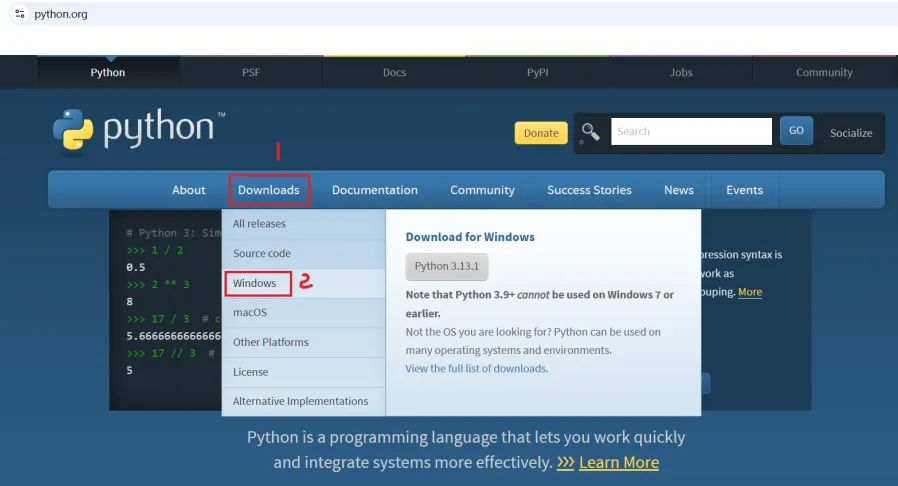The image size is (898, 486).
Task: Click the '>>> 2 ** 3' code line
Action: (x=158, y=285)
